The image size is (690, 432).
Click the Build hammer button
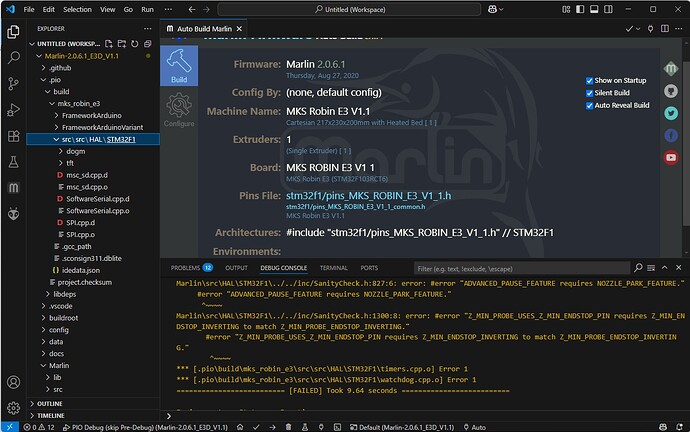click(x=179, y=66)
